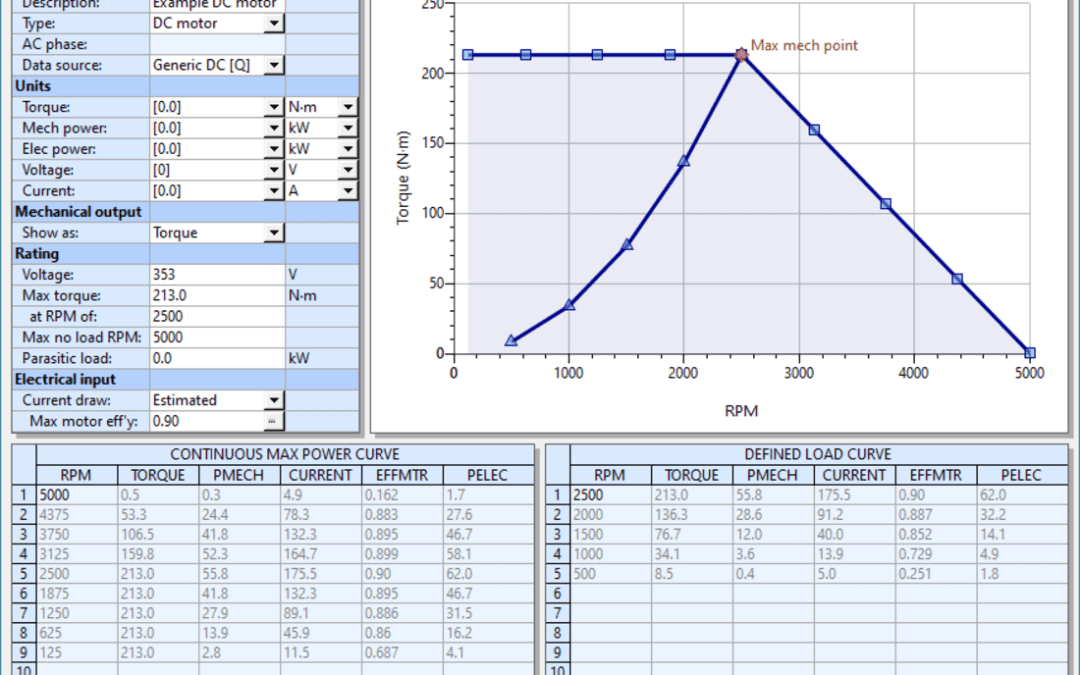Viewport: 1080px width, 675px height.
Task: Open the Torque unit N·m dropdown
Action: [x=347, y=107]
